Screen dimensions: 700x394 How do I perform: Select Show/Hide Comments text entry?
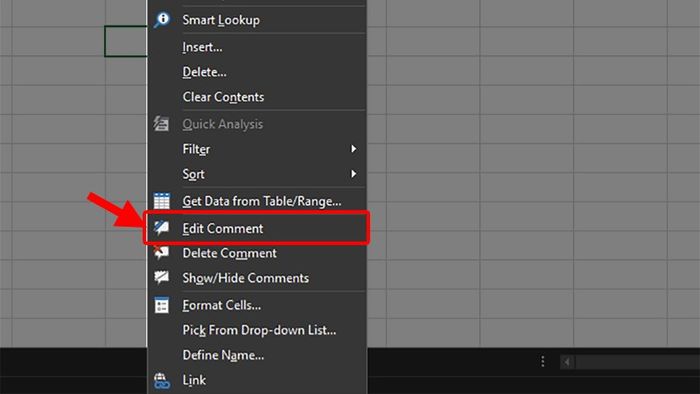(x=246, y=278)
